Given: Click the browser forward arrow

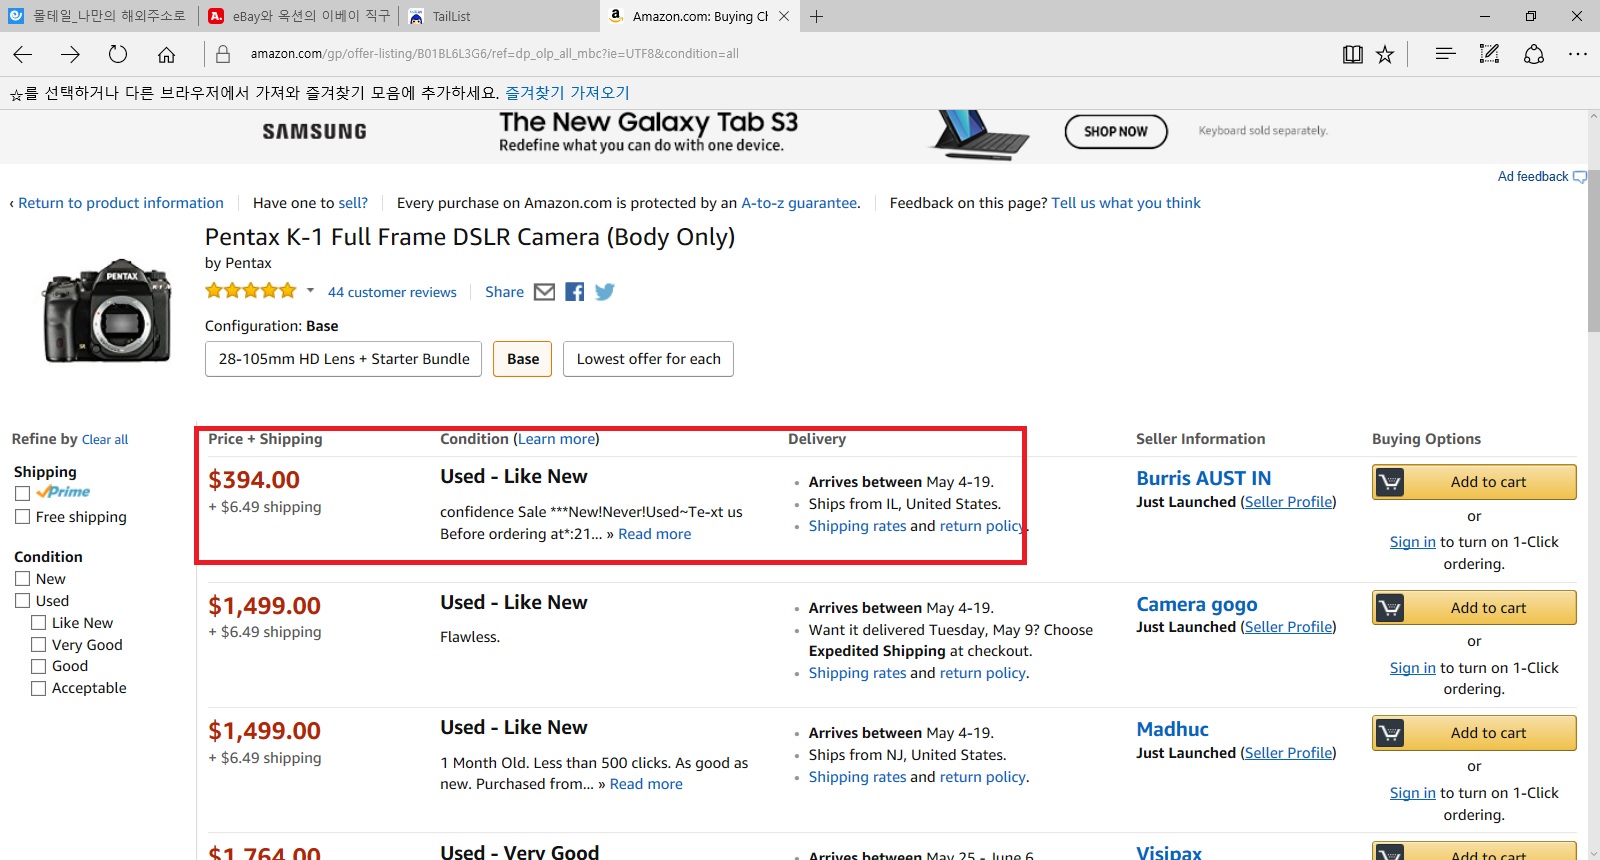Looking at the screenshot, I should click(70, 54).
